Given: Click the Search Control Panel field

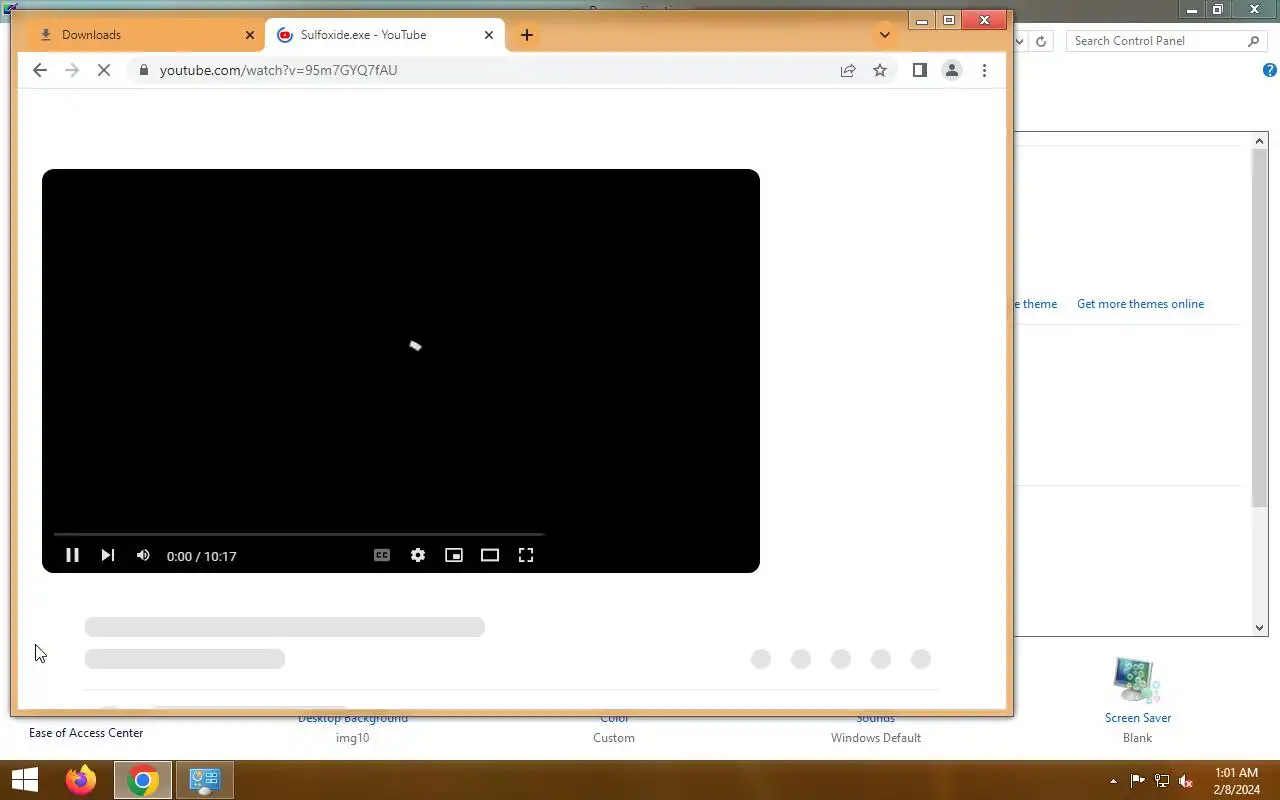Looking at the screenshot, I should (1166, 41).
